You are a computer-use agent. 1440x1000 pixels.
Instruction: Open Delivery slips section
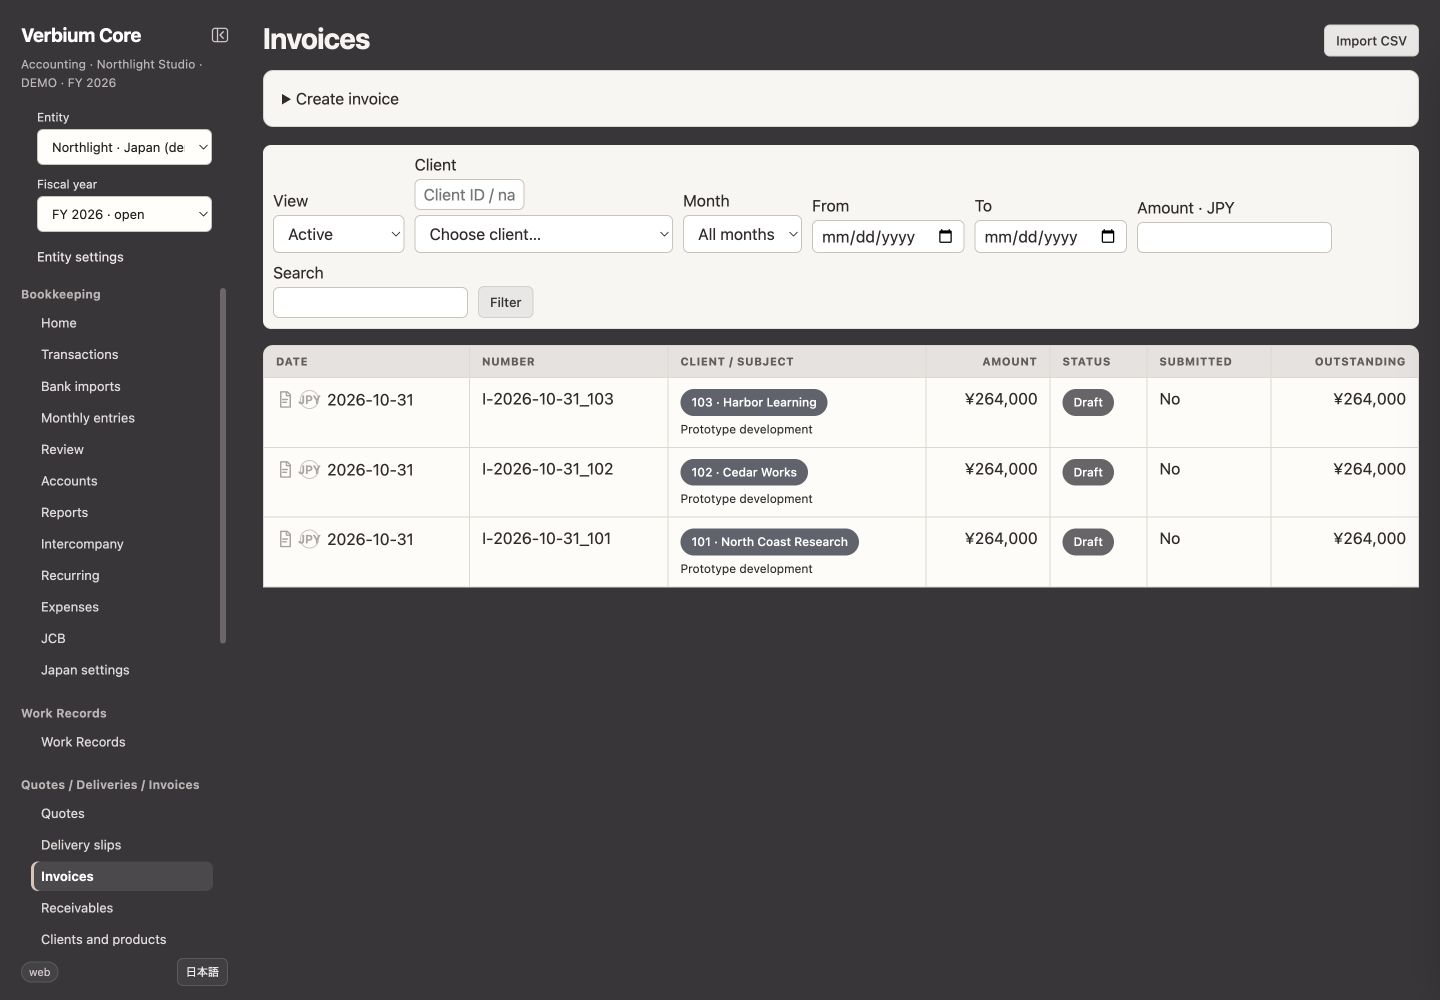tap(81, 845)
